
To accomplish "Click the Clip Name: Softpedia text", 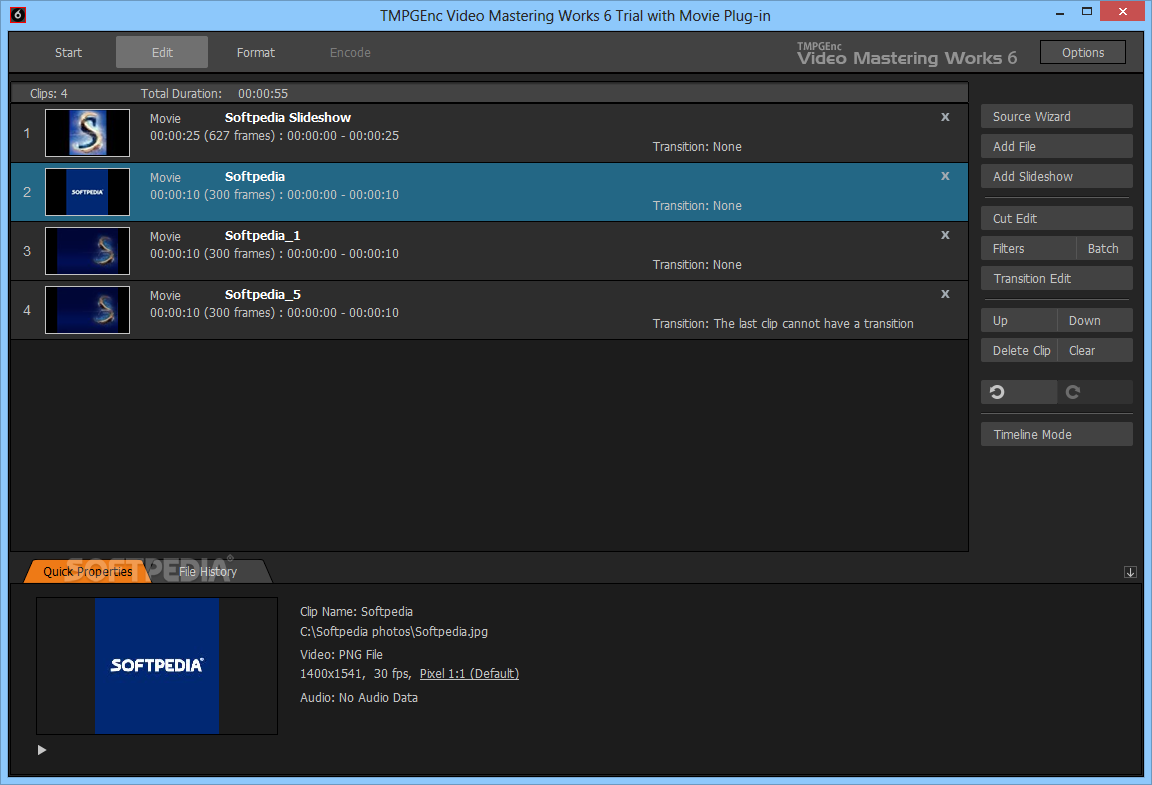I will pyautogui.click(x=356, y=612).
